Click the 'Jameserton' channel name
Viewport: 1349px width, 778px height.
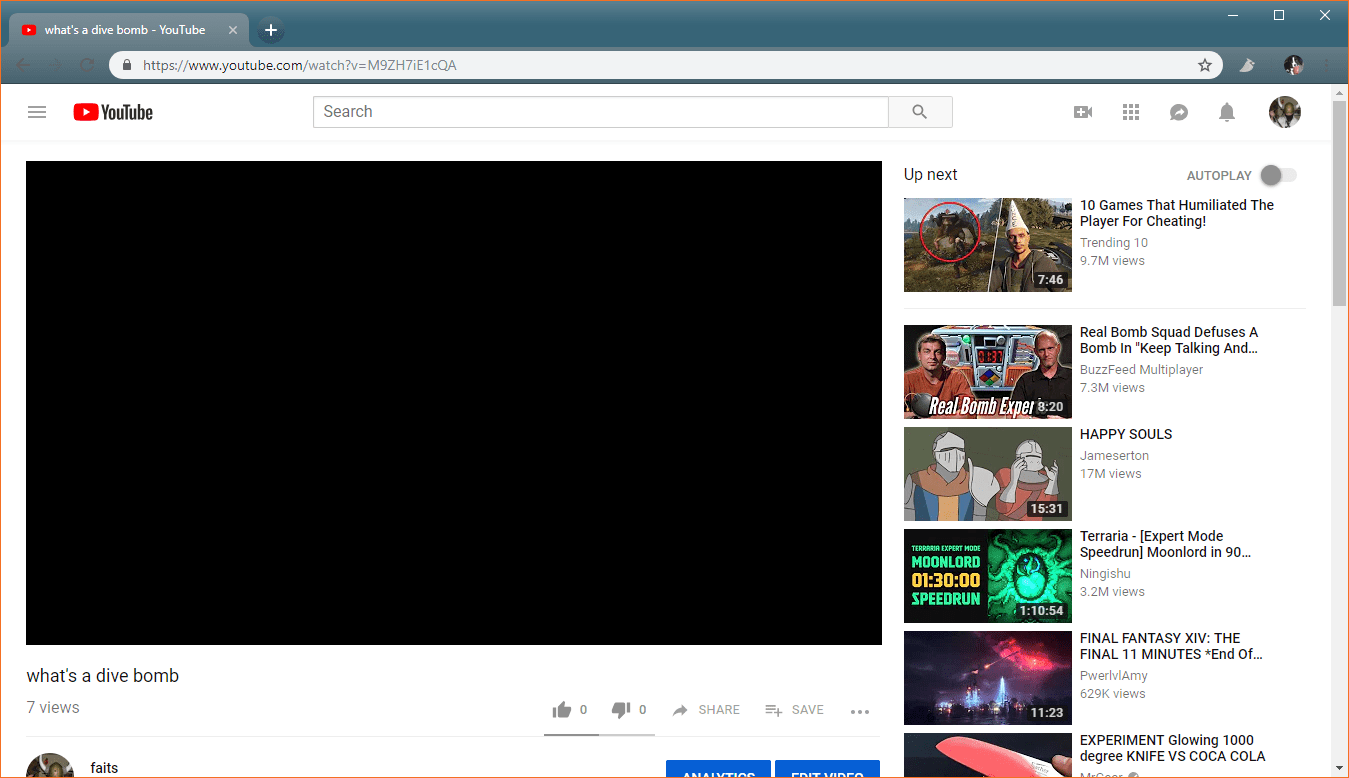1114,456
